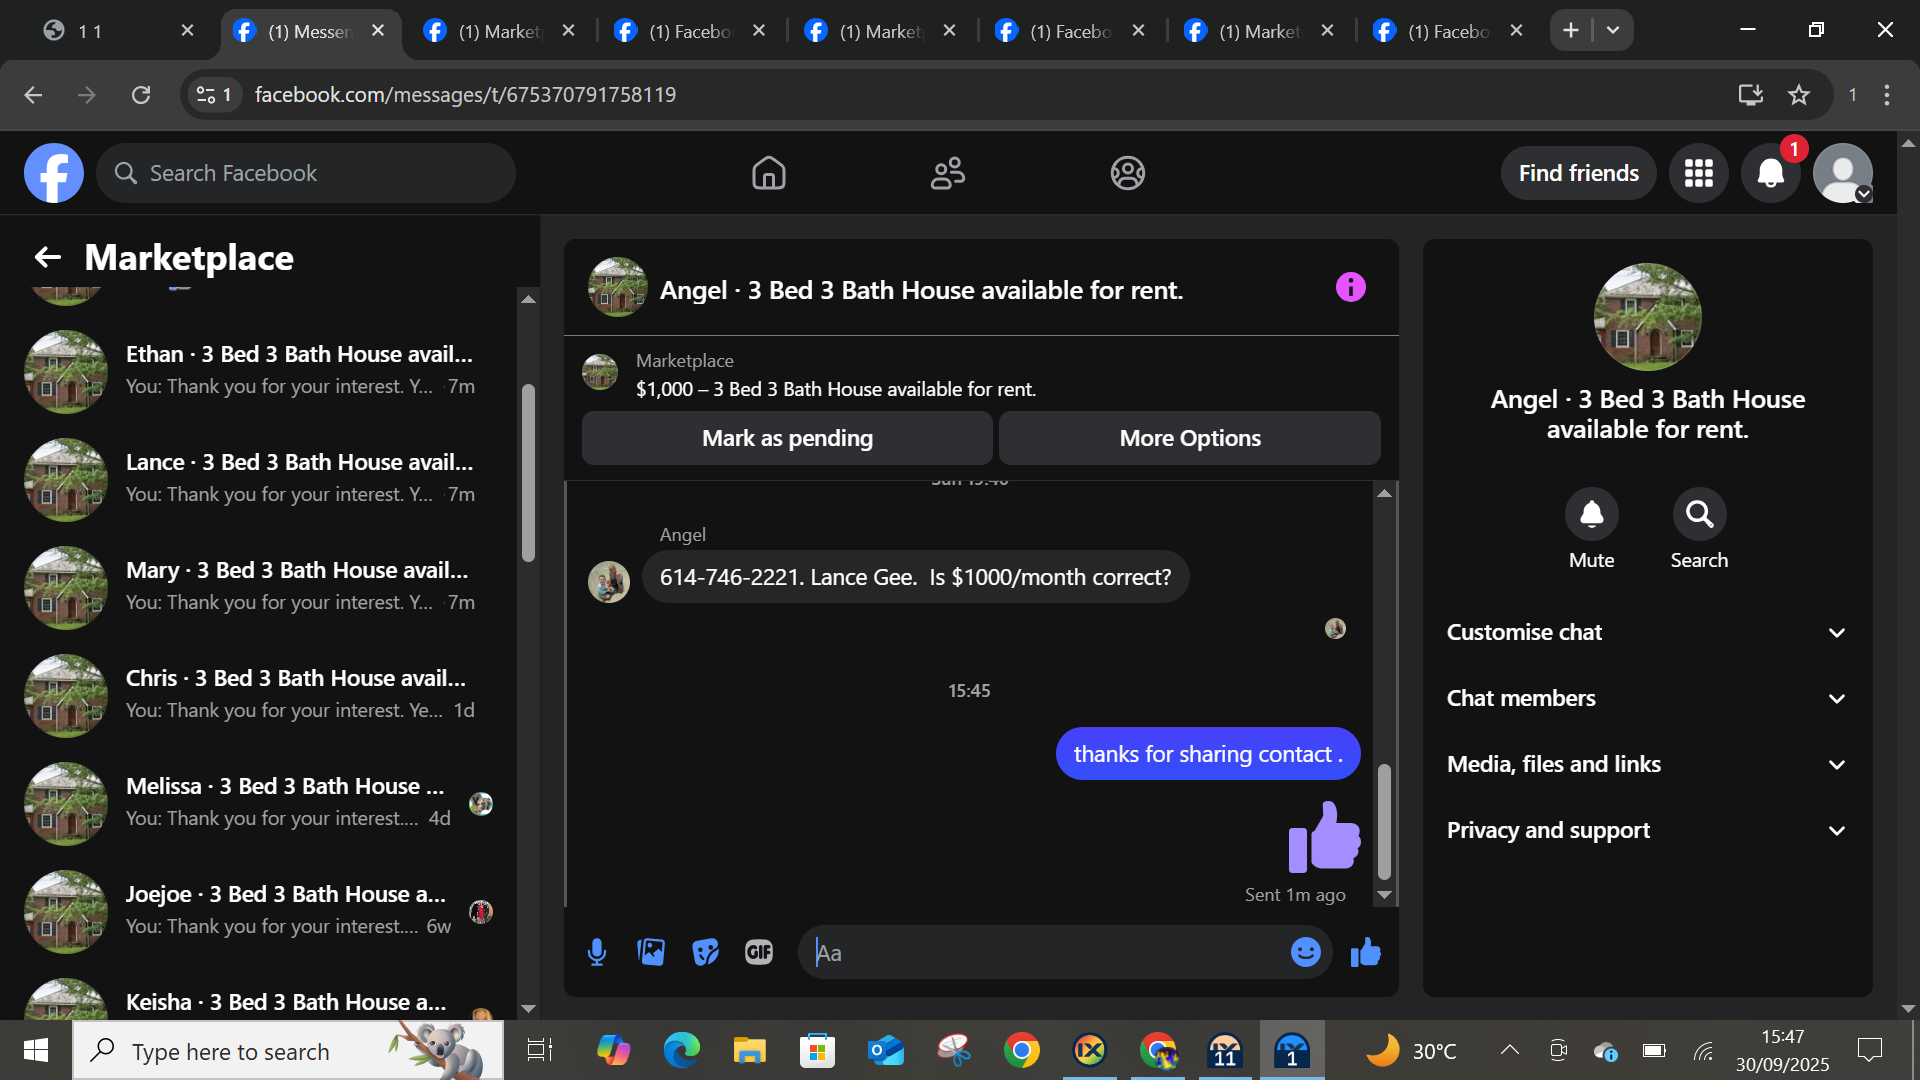Switch to third tab titled (1) Facebo
Viewport: 1920px width, 1080px height.
(x=690, y=31)
